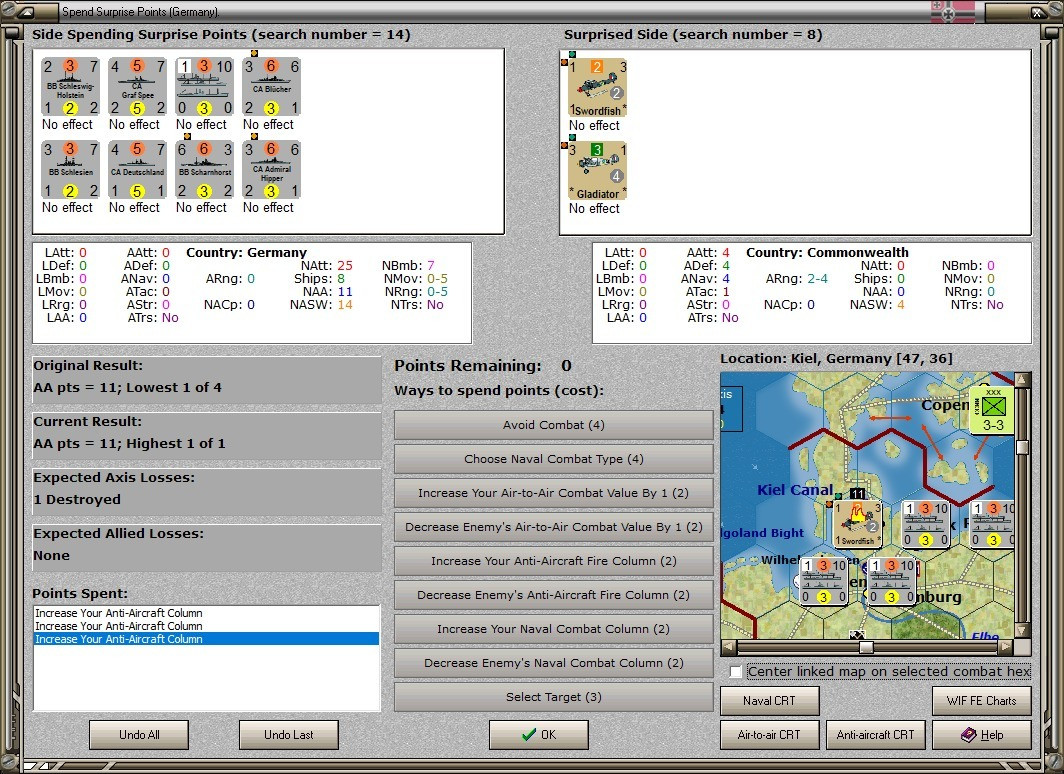1064x774 pixels.
Task: Select the BB Scharnhorst ship counter
Action: click(x=204, y=170)
